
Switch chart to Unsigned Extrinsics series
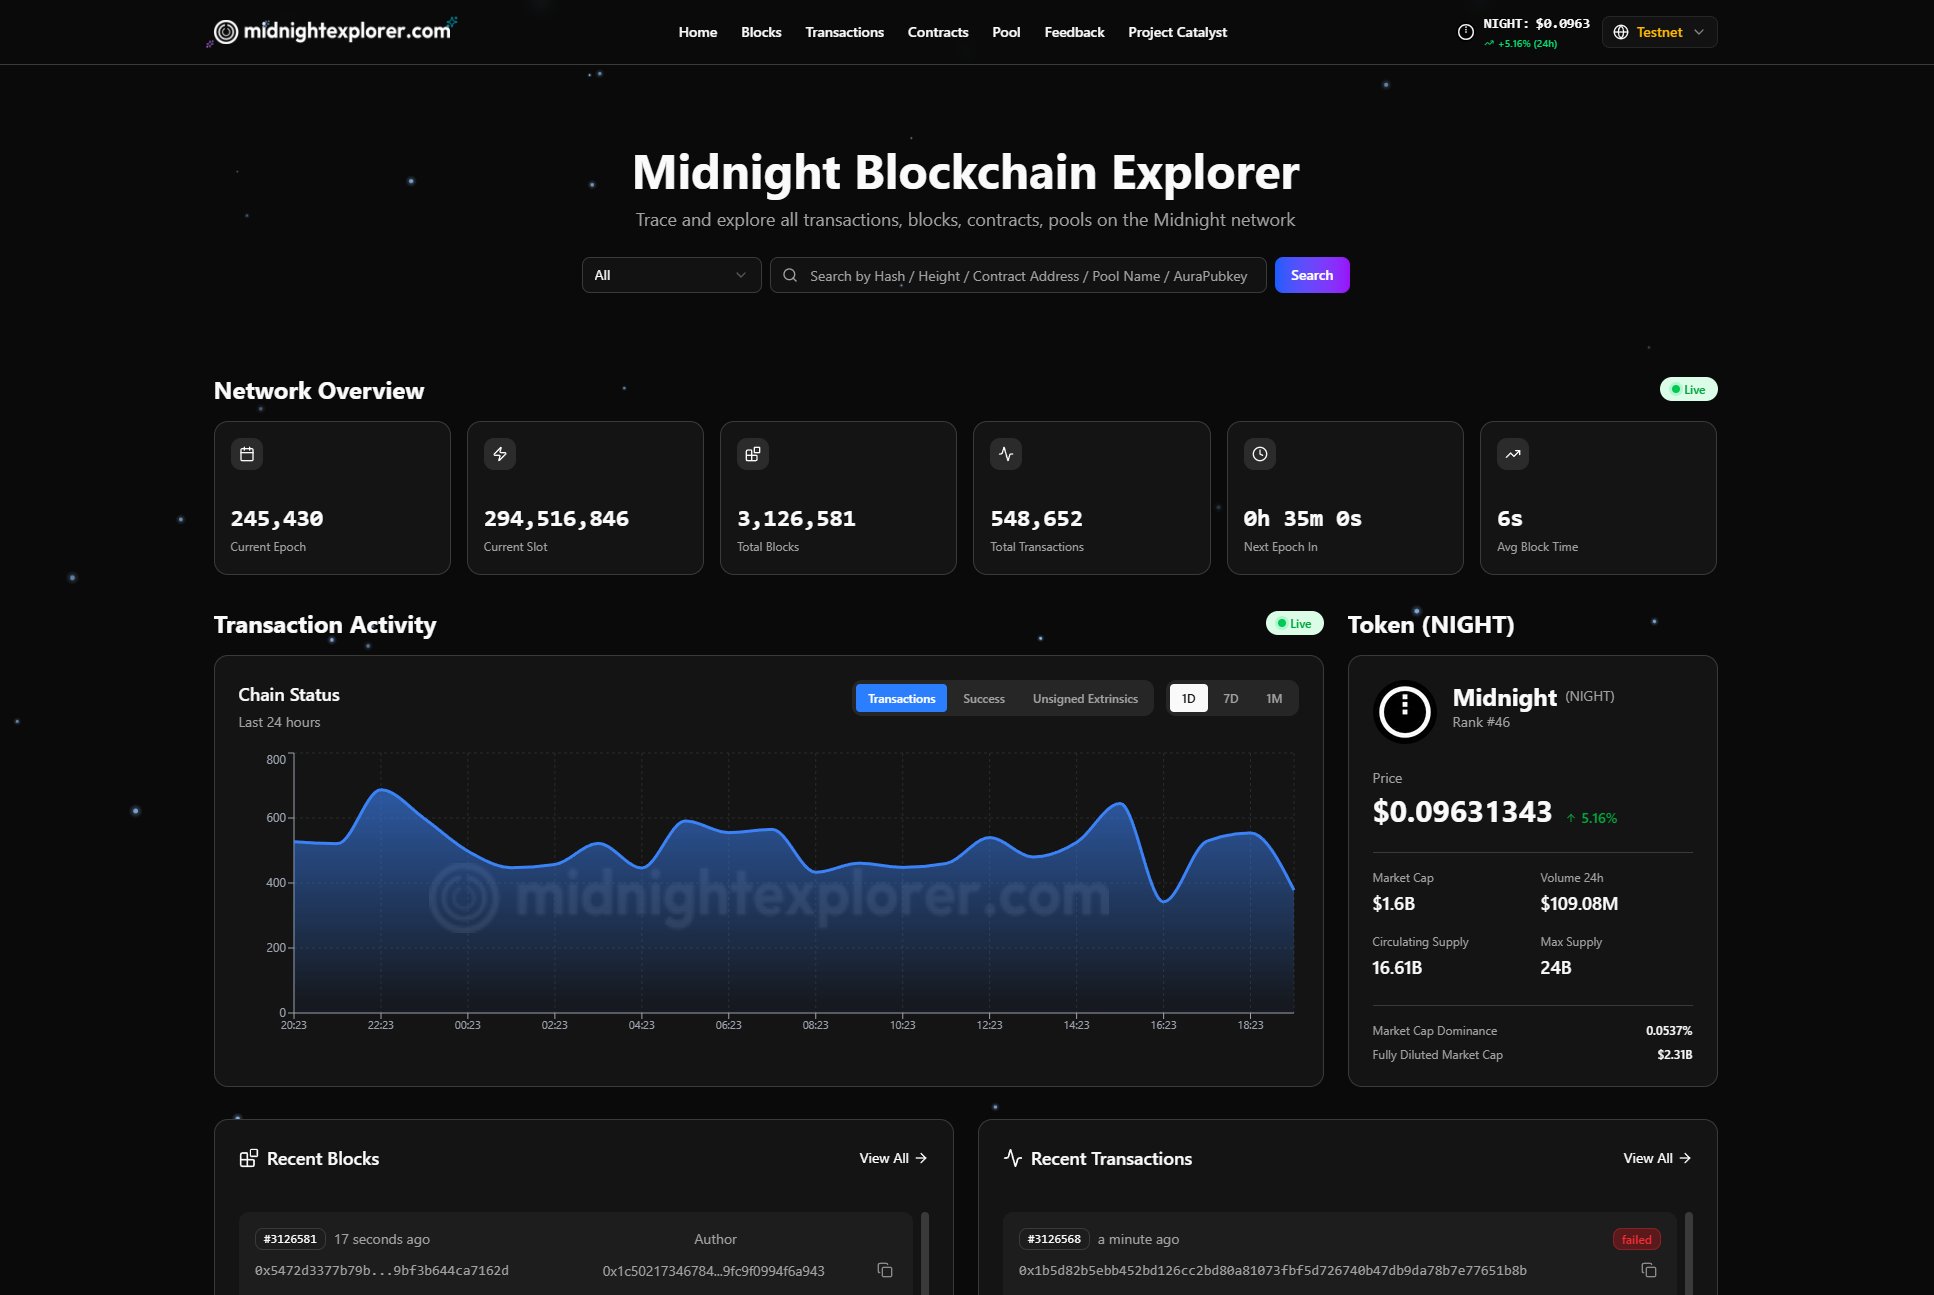pyautogui.click(x=1085, y=699)
